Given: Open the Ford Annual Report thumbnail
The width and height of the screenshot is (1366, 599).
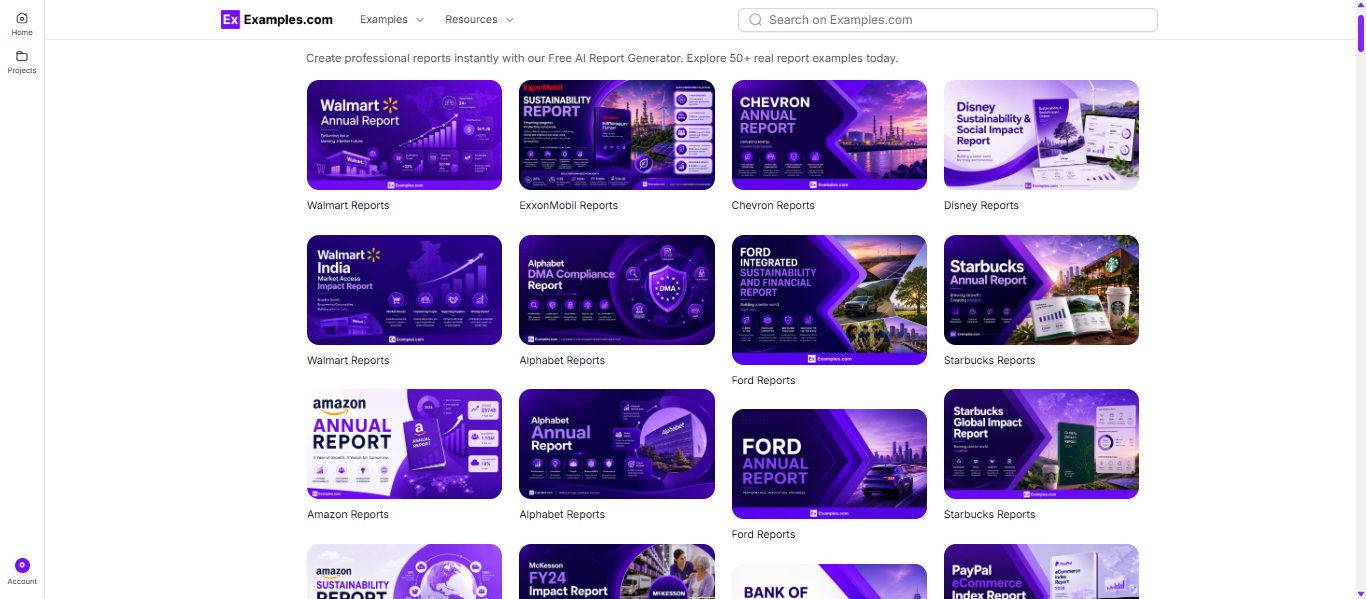Looking at the screenshot, I should click(x=829, y=464).
